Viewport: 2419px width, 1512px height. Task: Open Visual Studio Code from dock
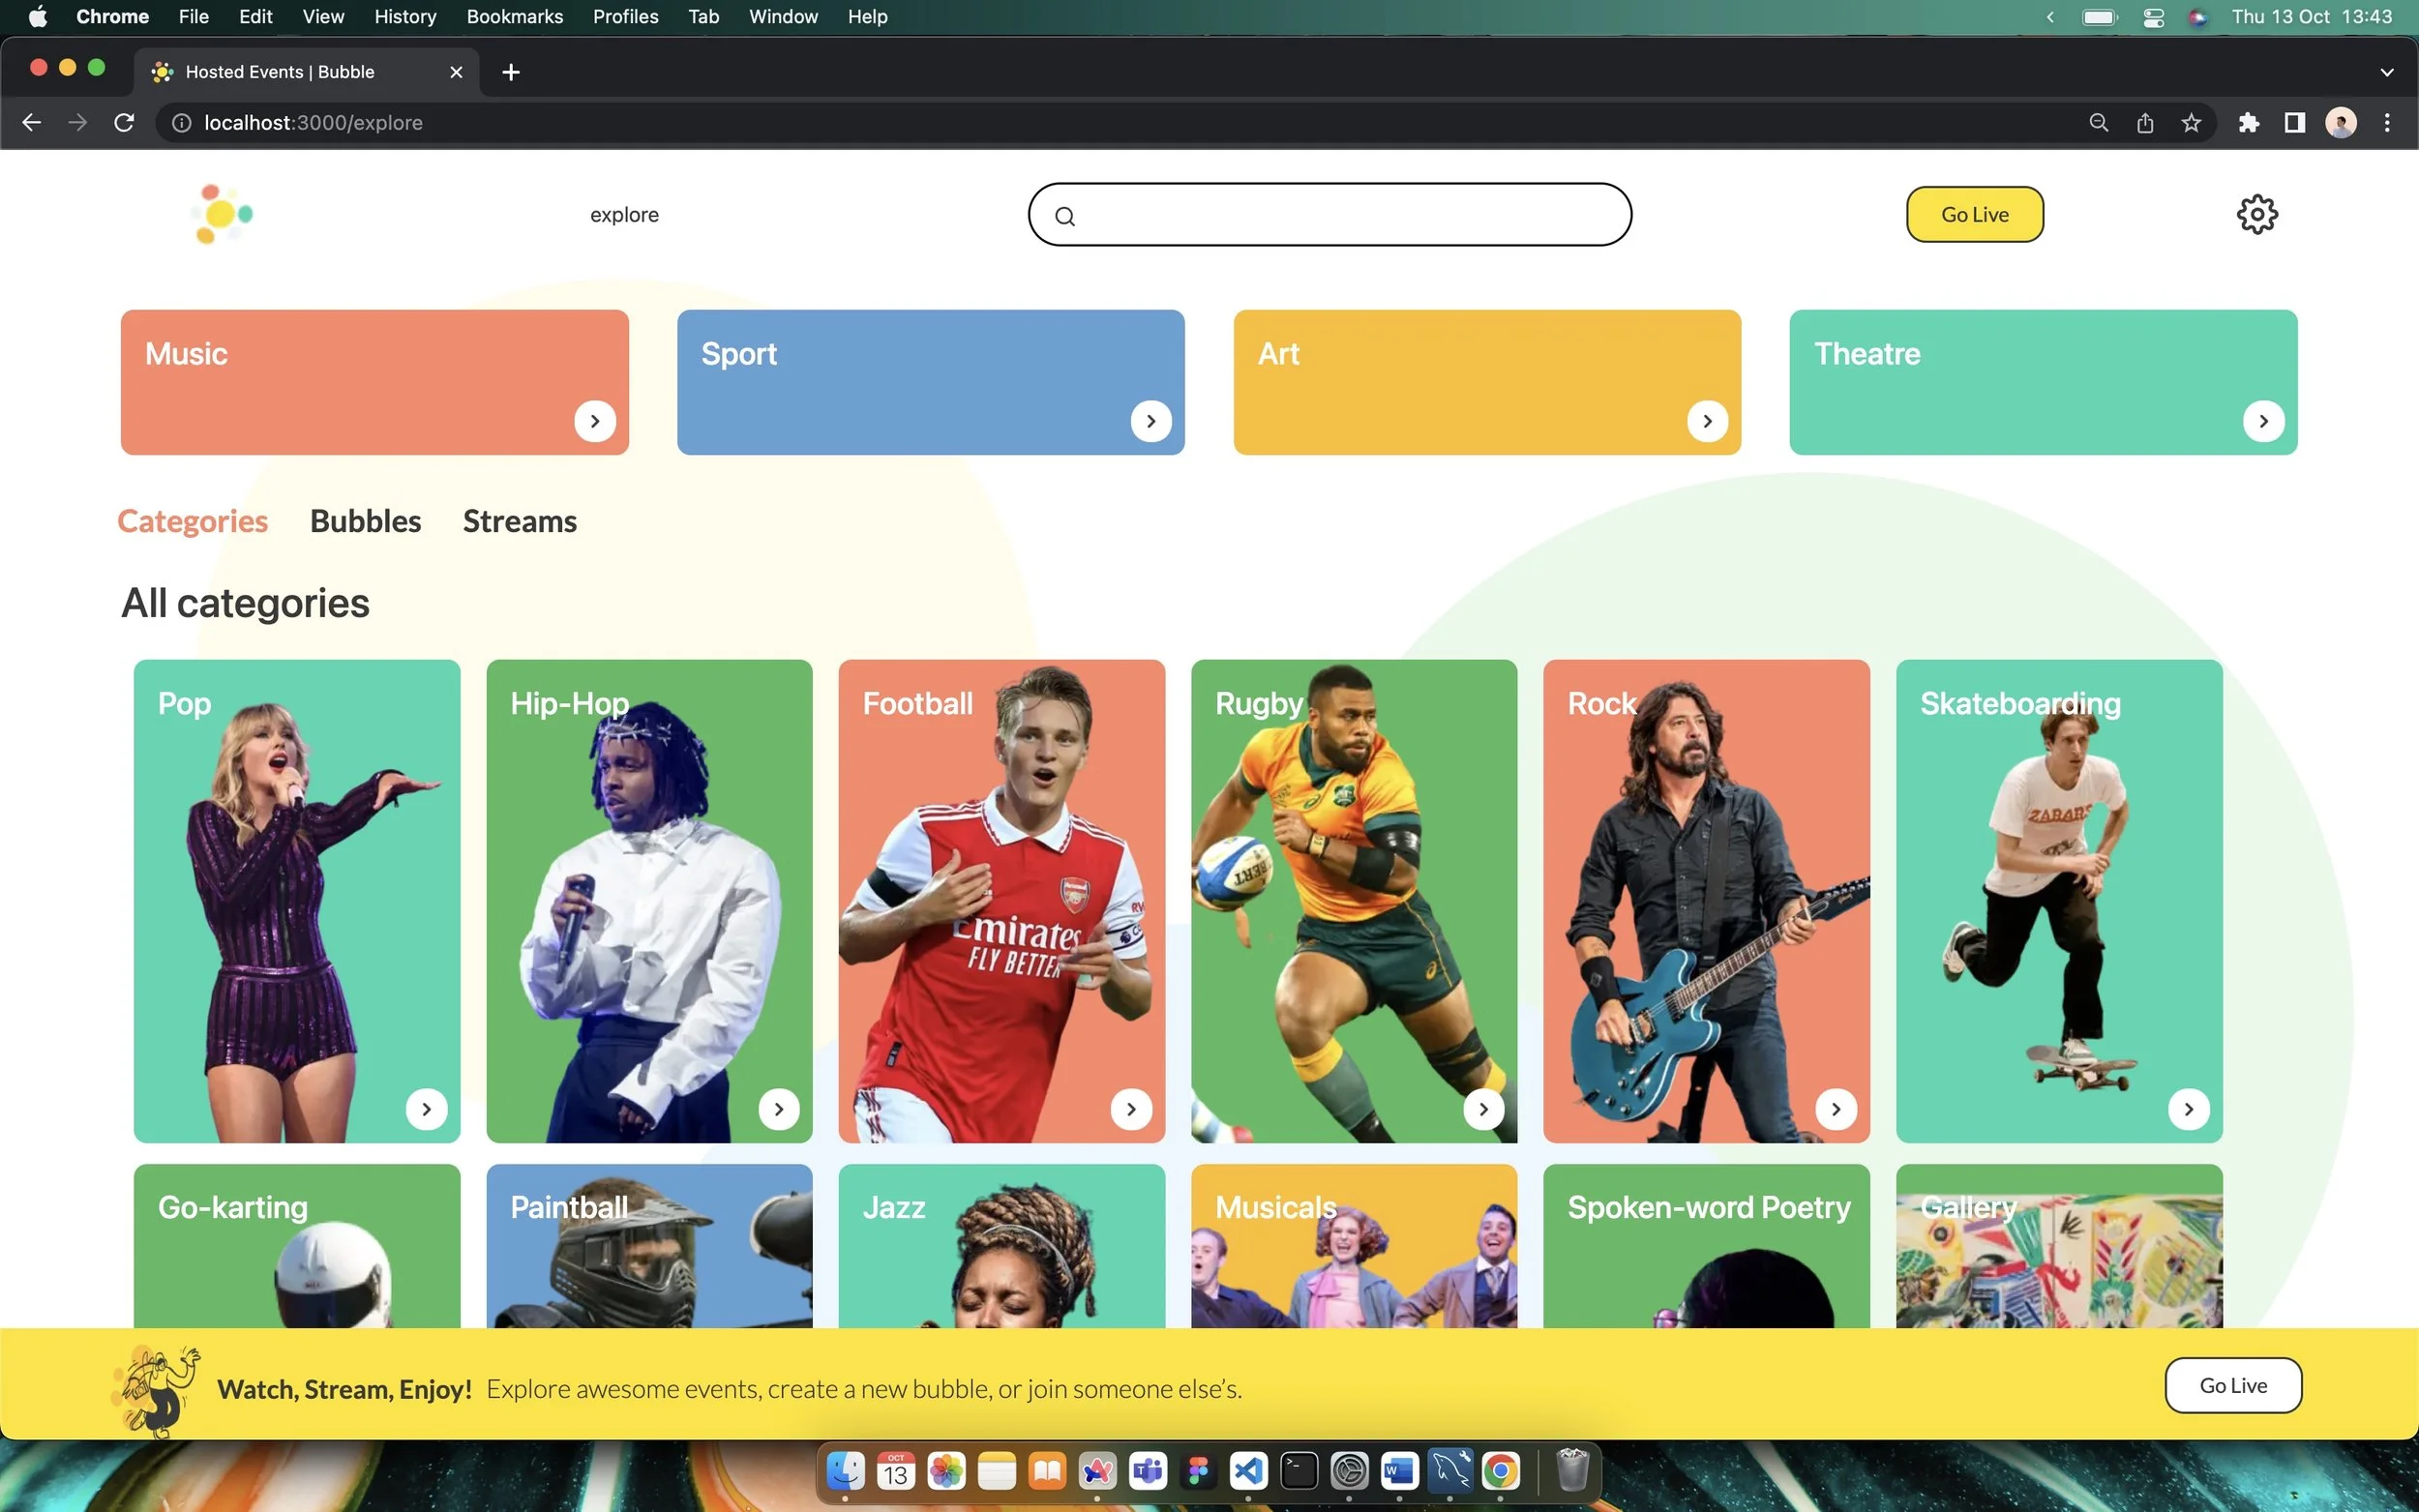(1248, 1471)
